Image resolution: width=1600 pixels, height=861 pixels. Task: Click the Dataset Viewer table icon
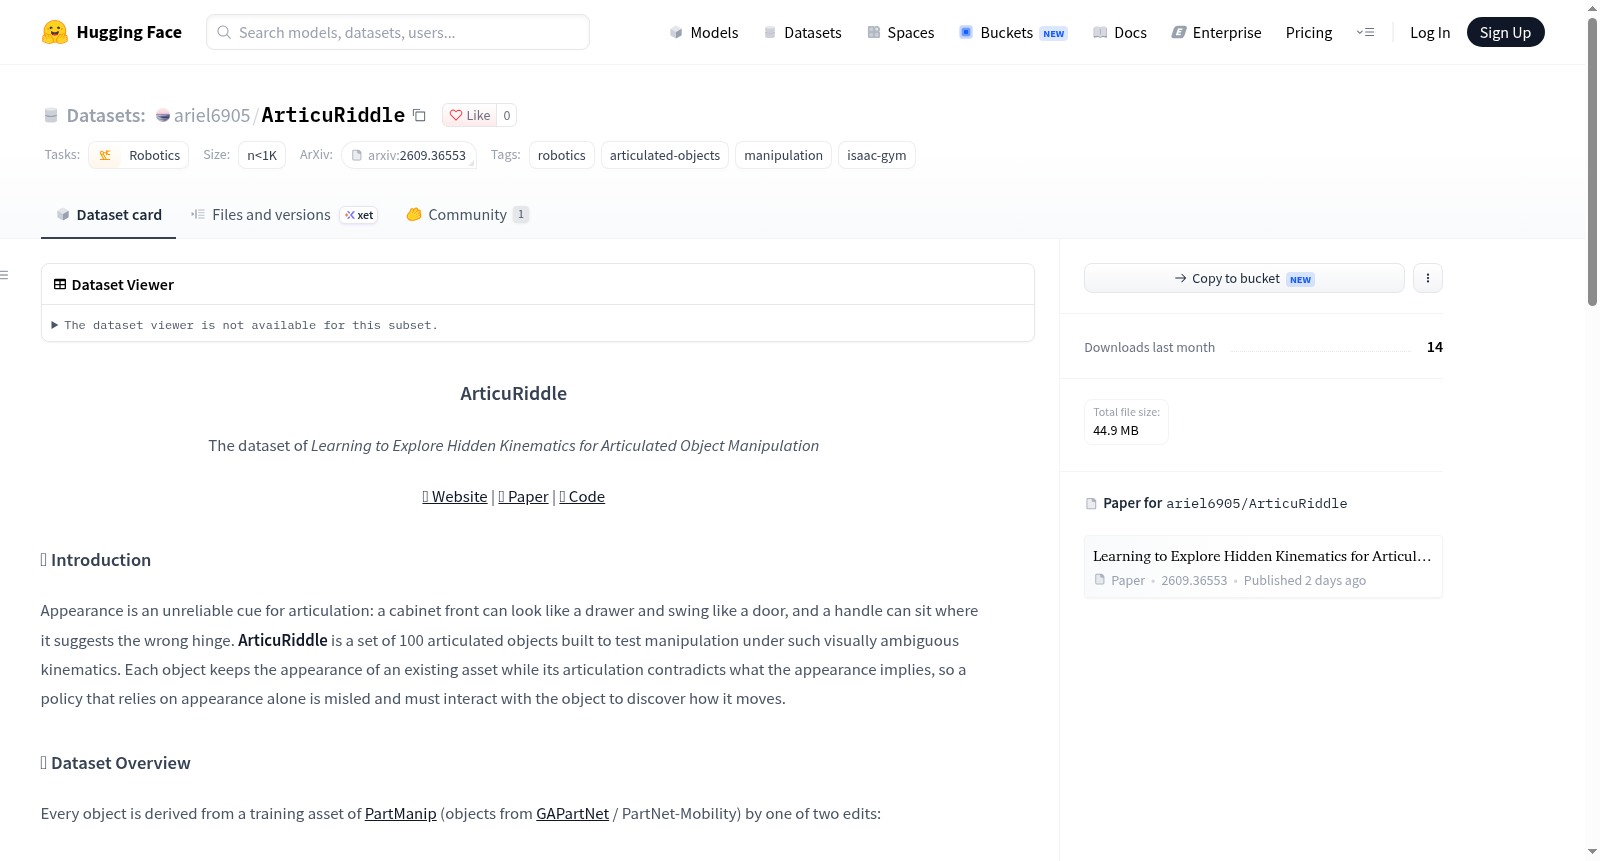pyautogui.click(x=60, y=285)
